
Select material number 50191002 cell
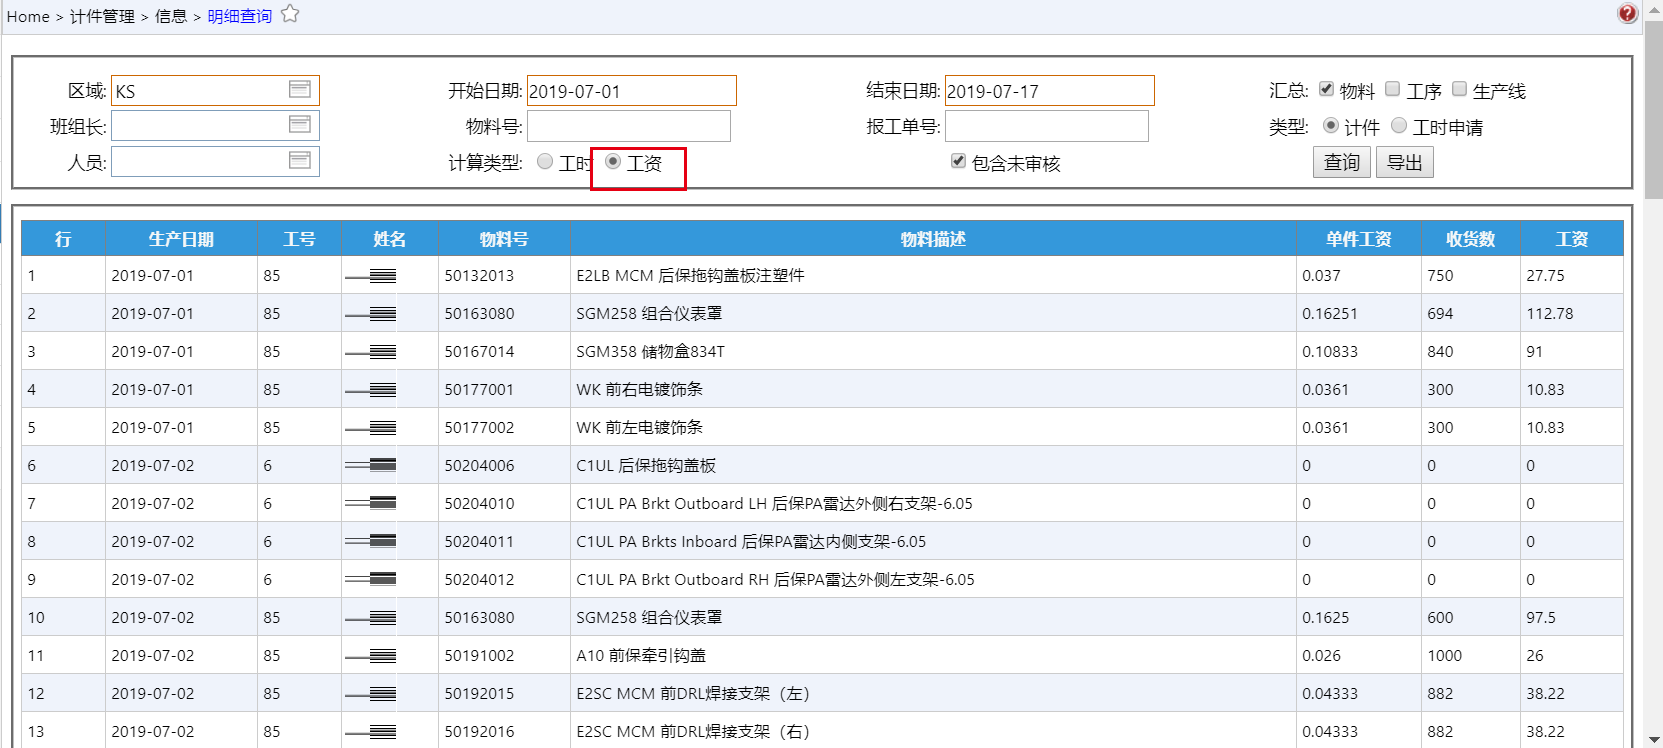[x=504, y=655]
